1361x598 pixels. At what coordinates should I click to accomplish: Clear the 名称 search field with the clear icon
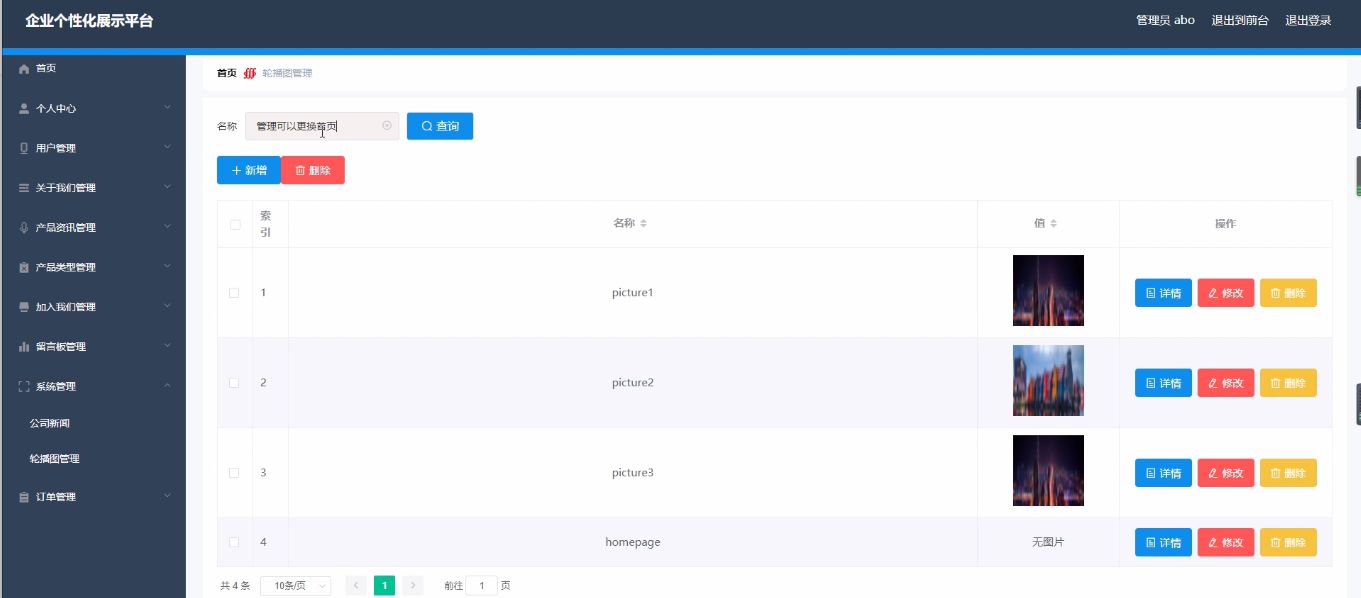coord(387,126)
